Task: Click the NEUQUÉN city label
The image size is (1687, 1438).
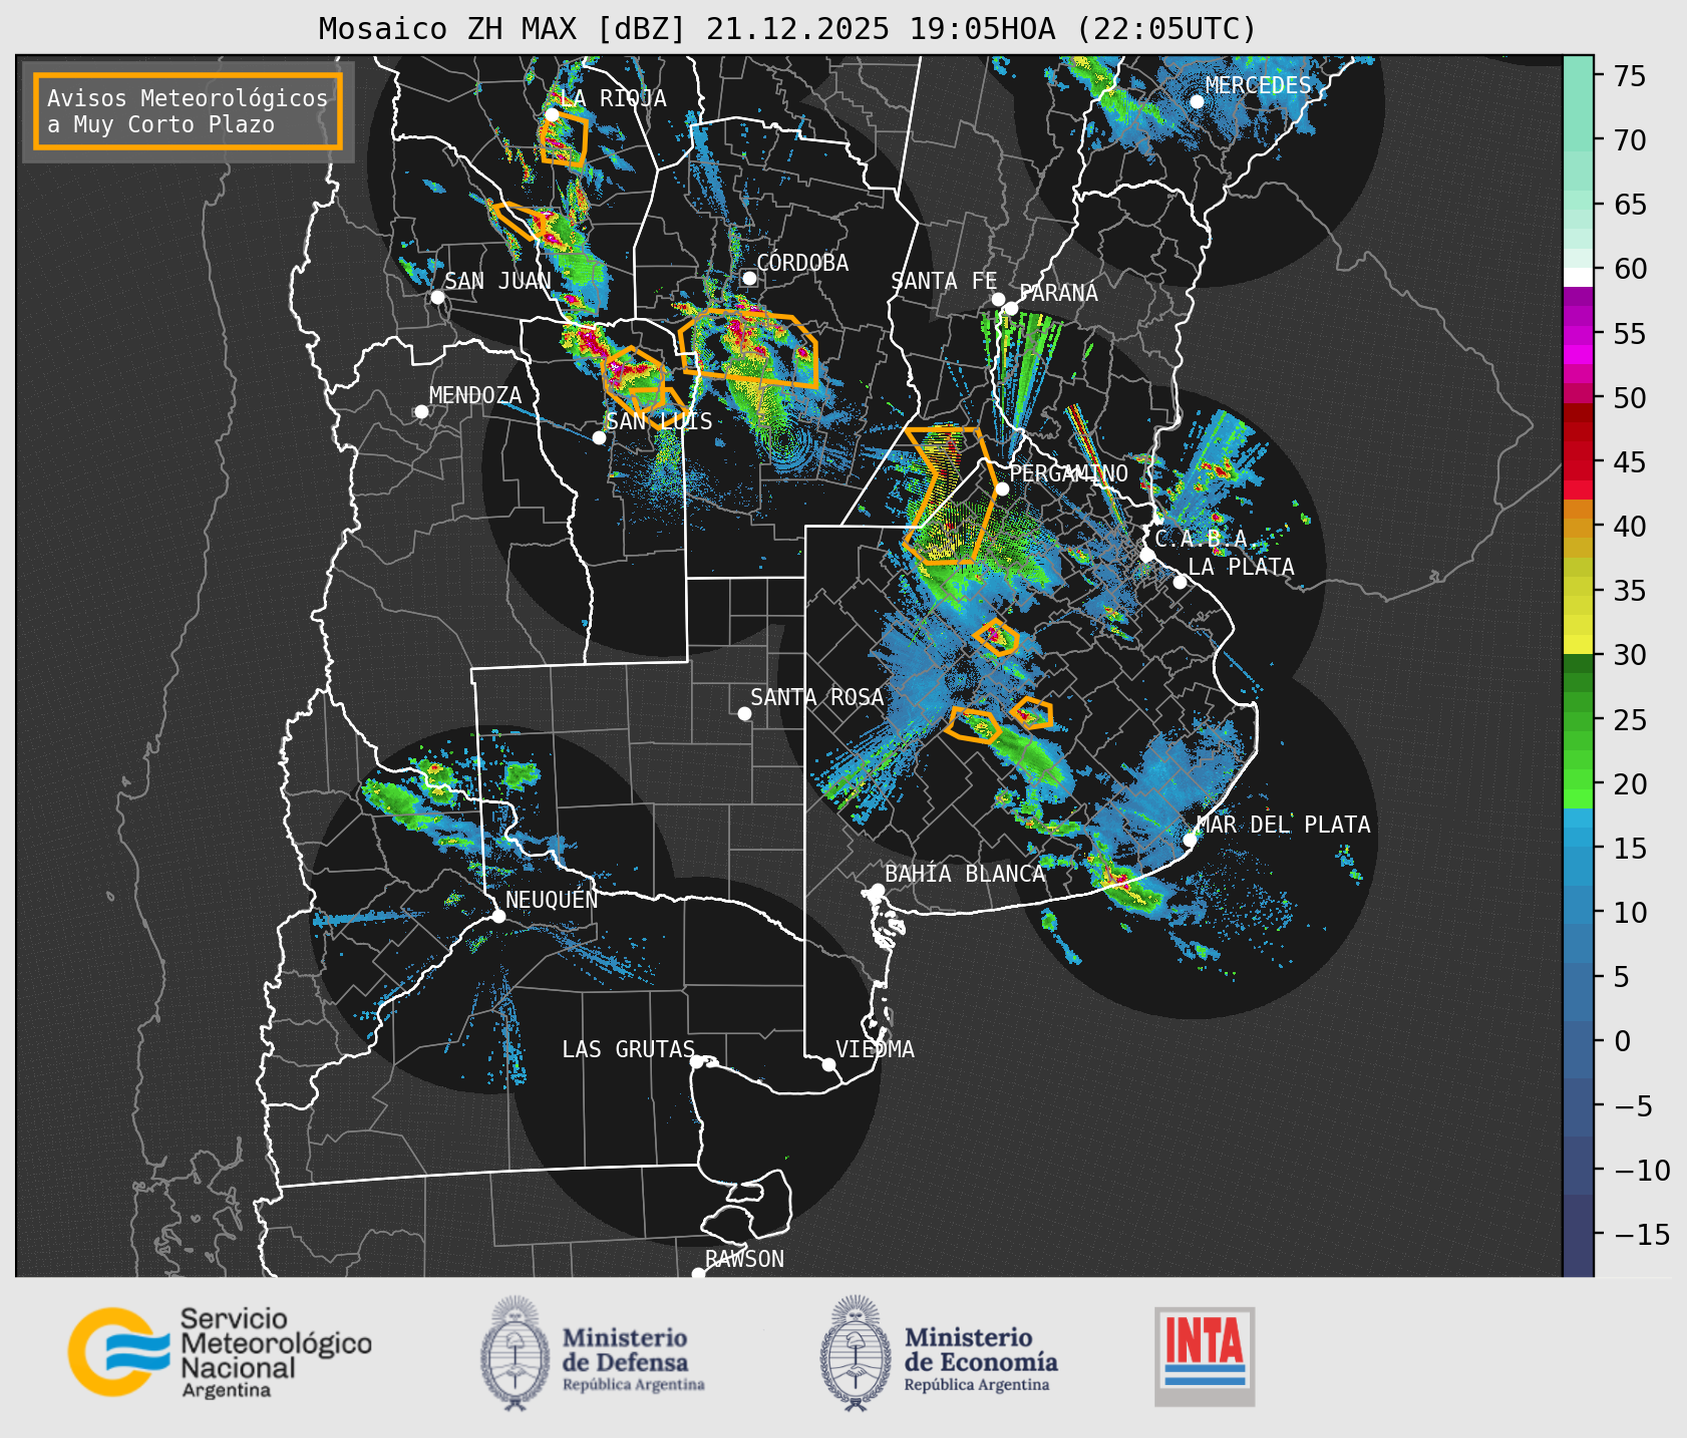Action: click(x=551, y=899)
